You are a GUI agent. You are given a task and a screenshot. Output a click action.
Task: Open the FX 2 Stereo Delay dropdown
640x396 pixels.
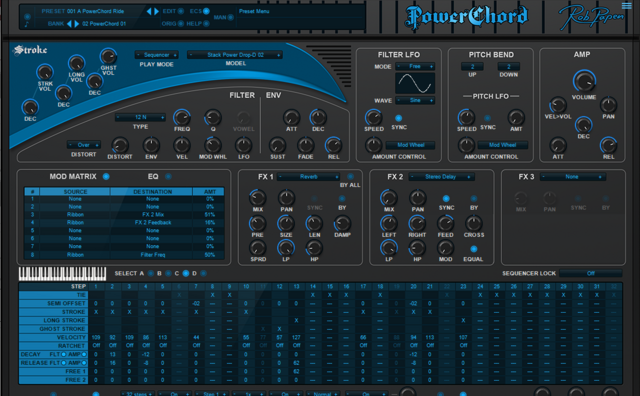click(x=441, y=177)
